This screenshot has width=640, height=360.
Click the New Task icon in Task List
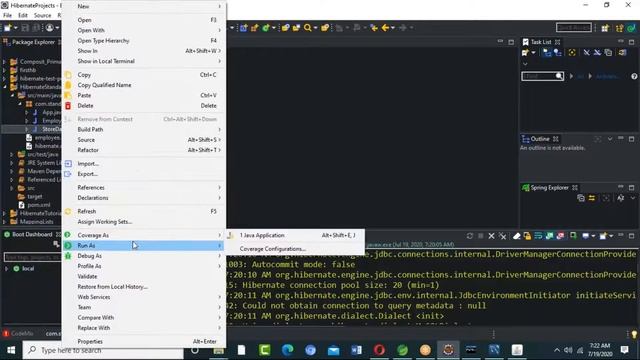click(x=525, y=53)
